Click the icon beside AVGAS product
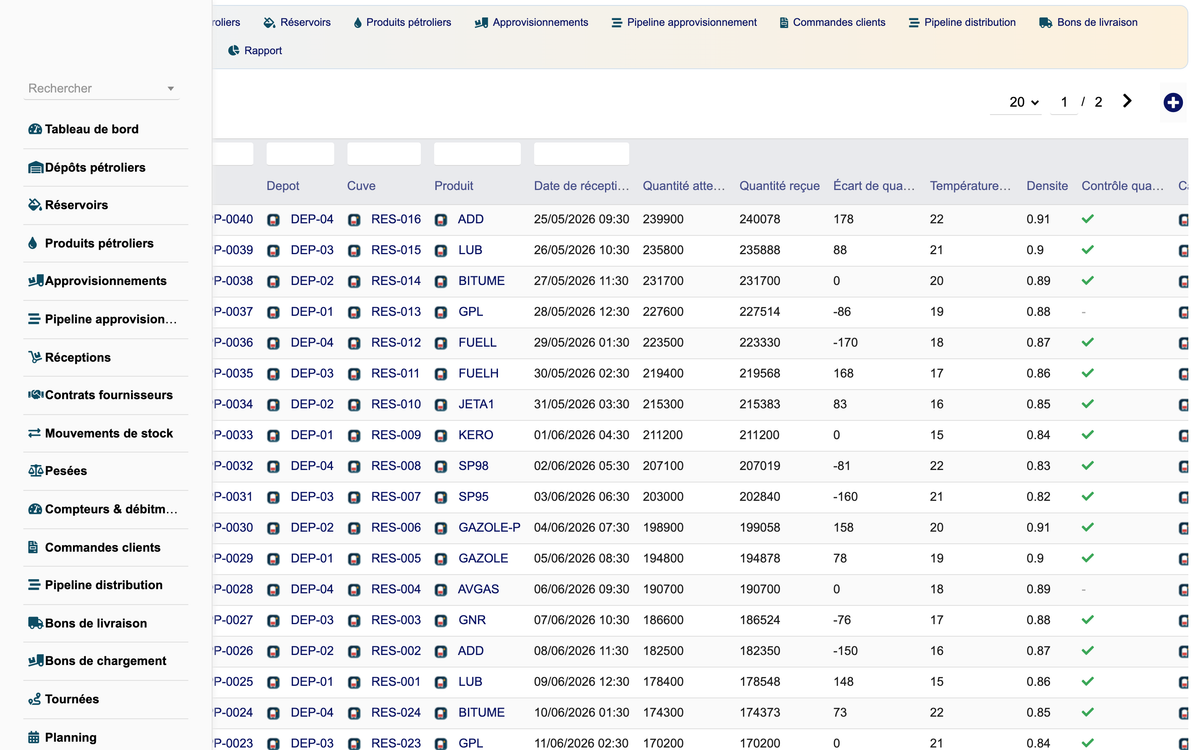Screen dimensions: 1200x750 (x=441, y=590)
